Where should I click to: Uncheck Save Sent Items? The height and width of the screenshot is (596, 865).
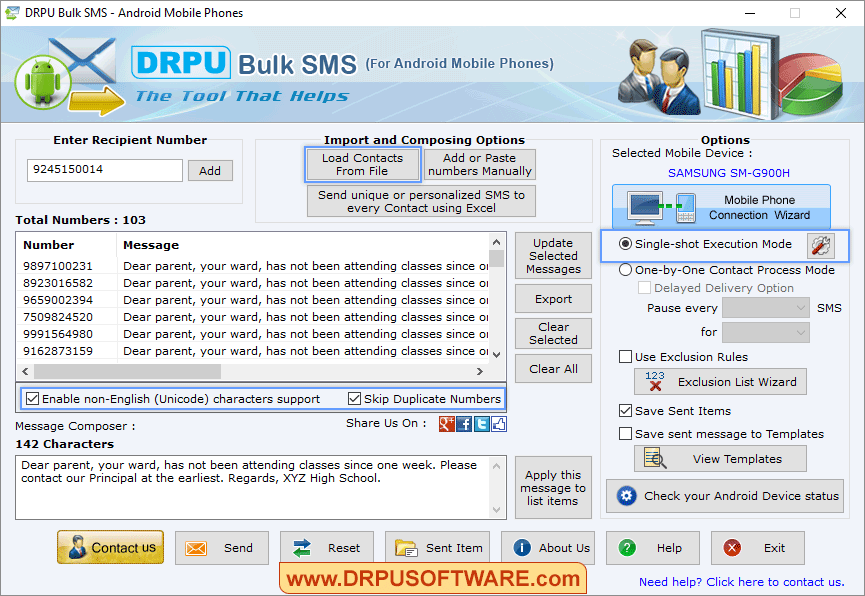625,411
